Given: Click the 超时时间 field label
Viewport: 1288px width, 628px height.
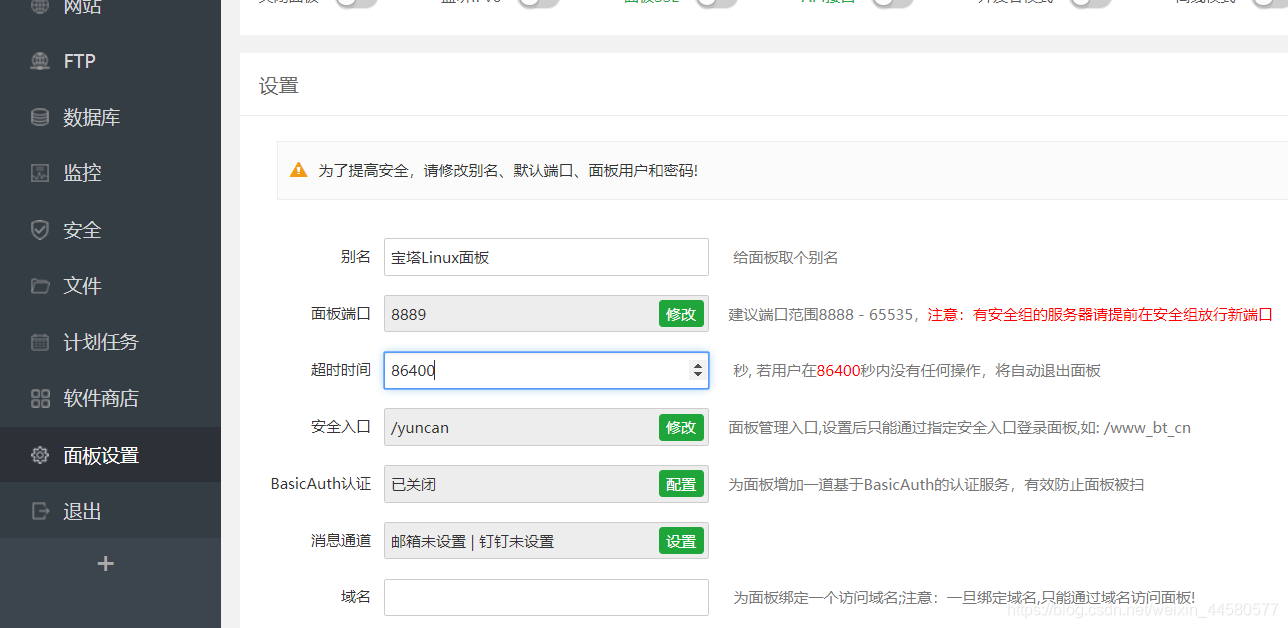Looking at the screenshot, I should pyautogui.click(x=341, y=370).
